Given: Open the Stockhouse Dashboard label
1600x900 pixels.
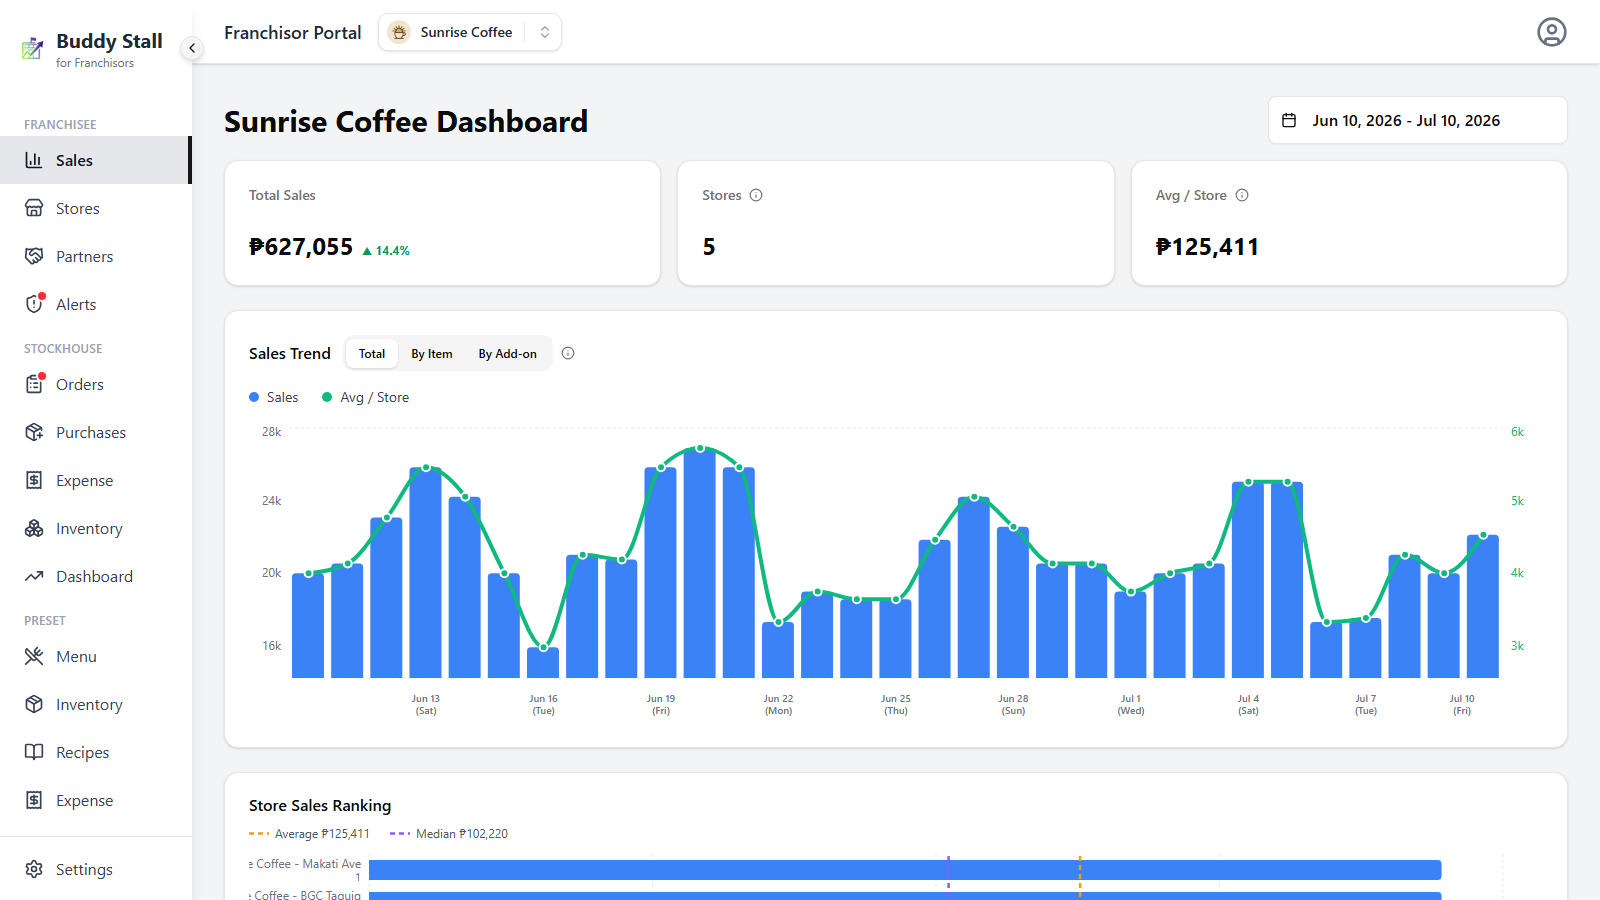Looking at the screenshot, I should coord(94,576).
